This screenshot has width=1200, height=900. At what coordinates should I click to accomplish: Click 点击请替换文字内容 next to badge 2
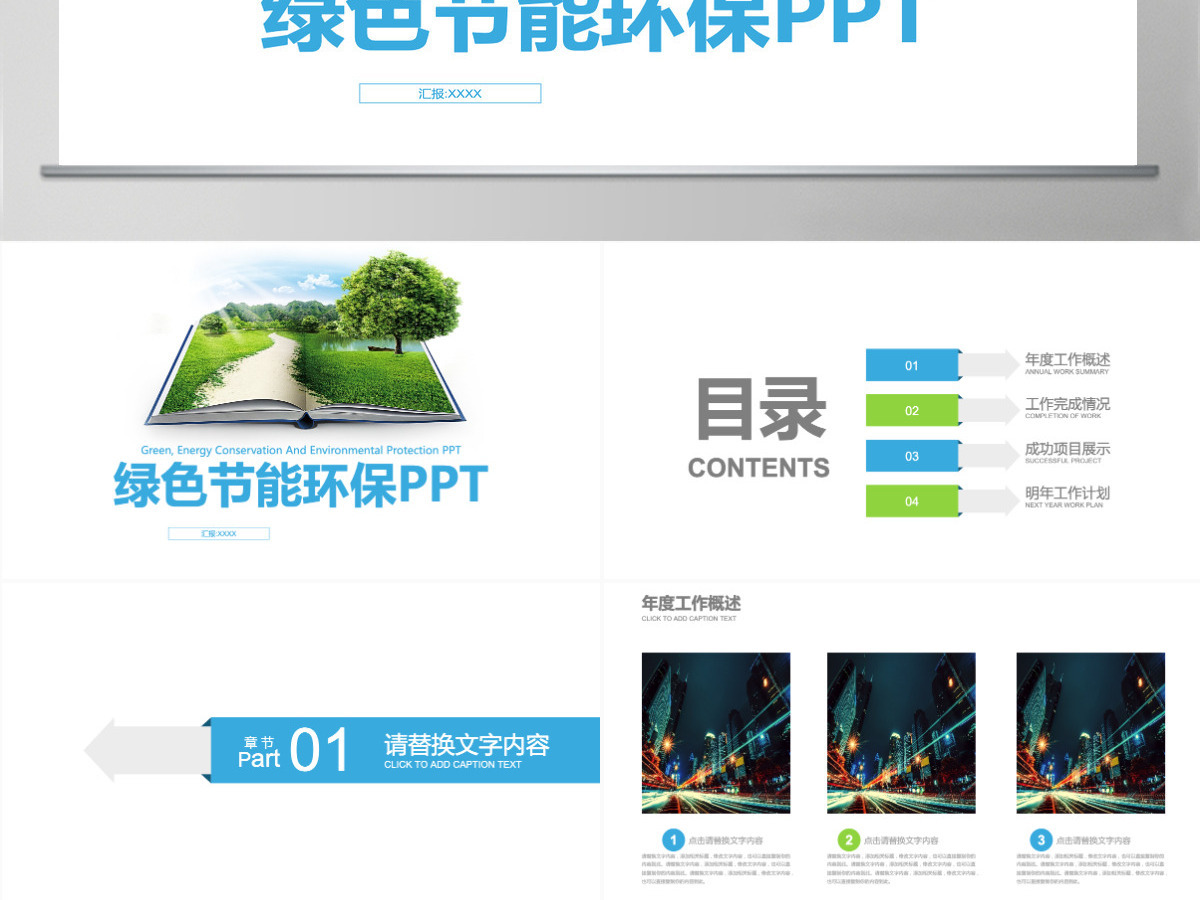pyautogui.click(x=901, y=841)
